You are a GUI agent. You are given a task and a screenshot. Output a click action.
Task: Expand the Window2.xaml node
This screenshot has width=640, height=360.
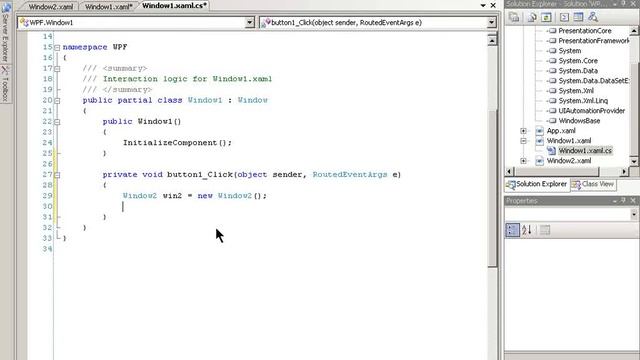pyautogui.click(x=523, y=161)
